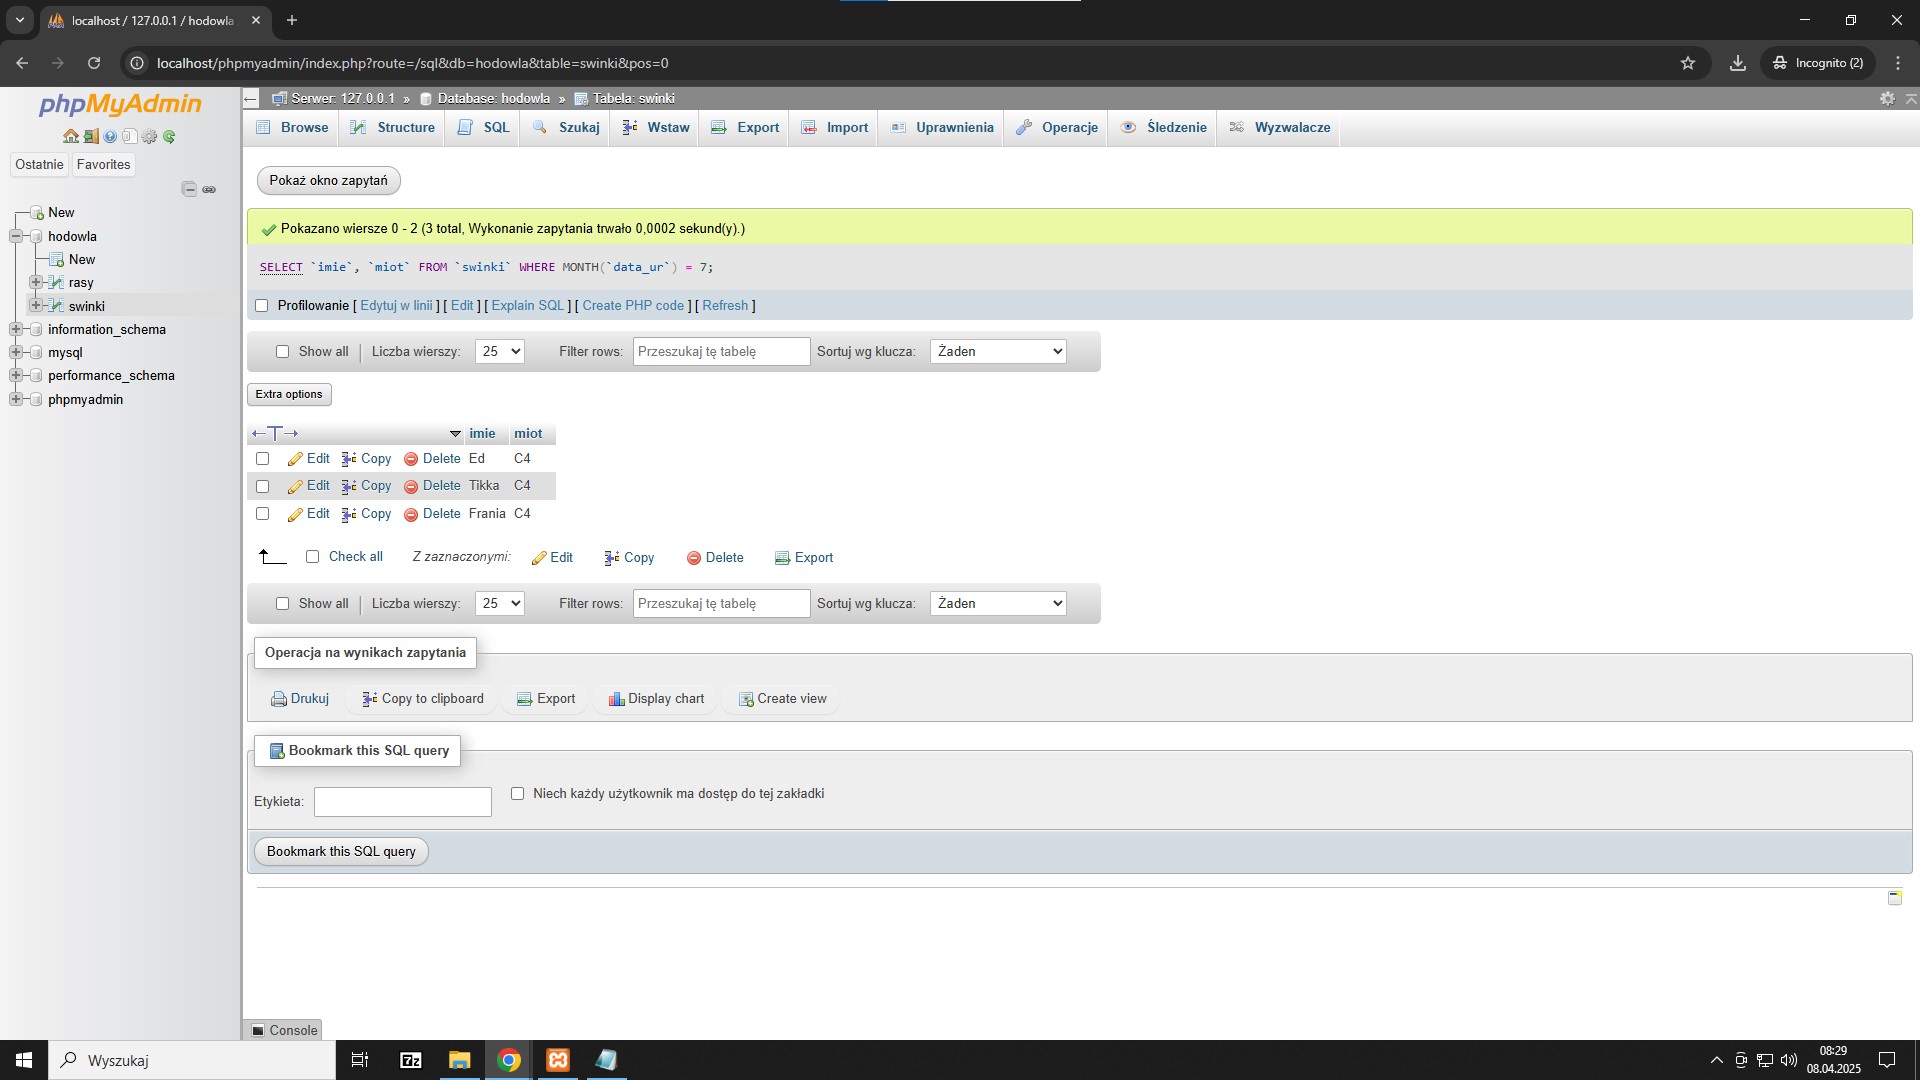
Task: Click the upper Filter rows search field
Action: click(721, 352)
